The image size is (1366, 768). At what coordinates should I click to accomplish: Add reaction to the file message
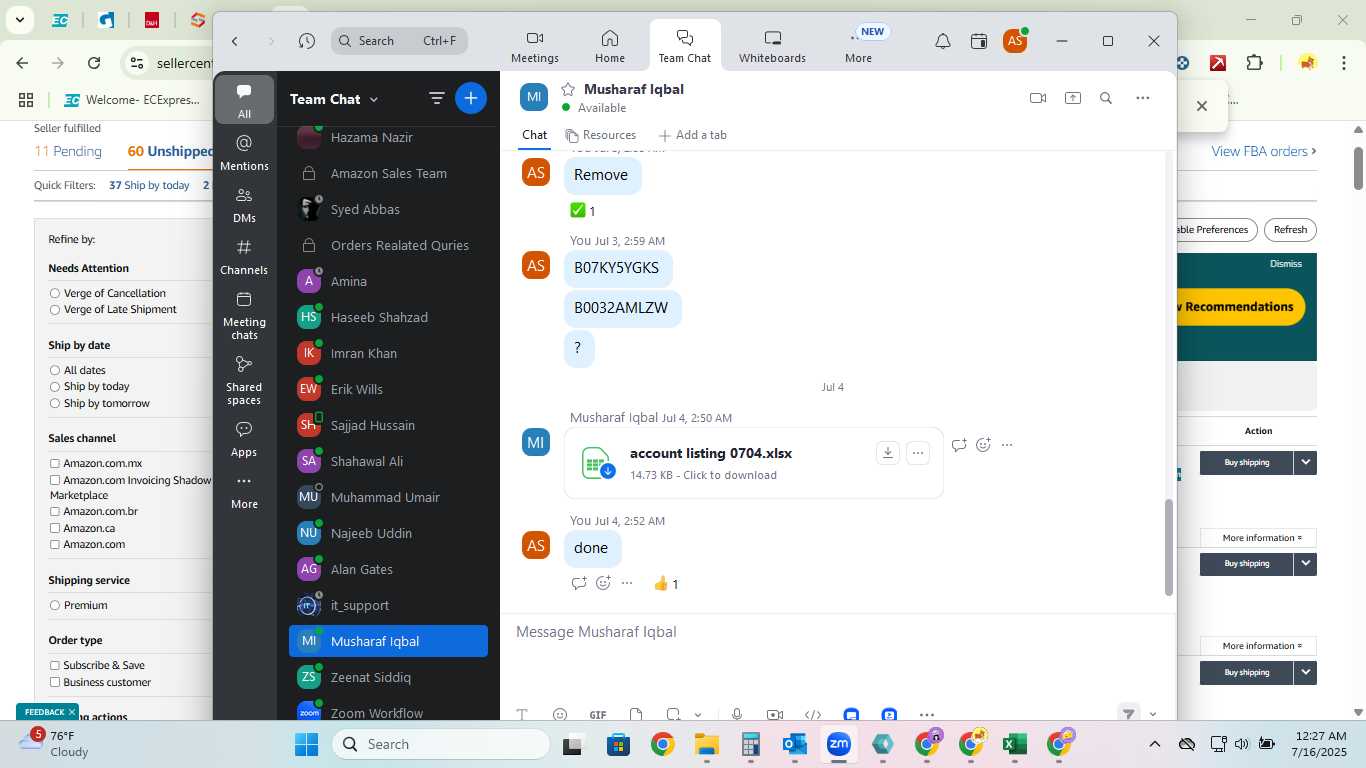click(x=983, y=445)
